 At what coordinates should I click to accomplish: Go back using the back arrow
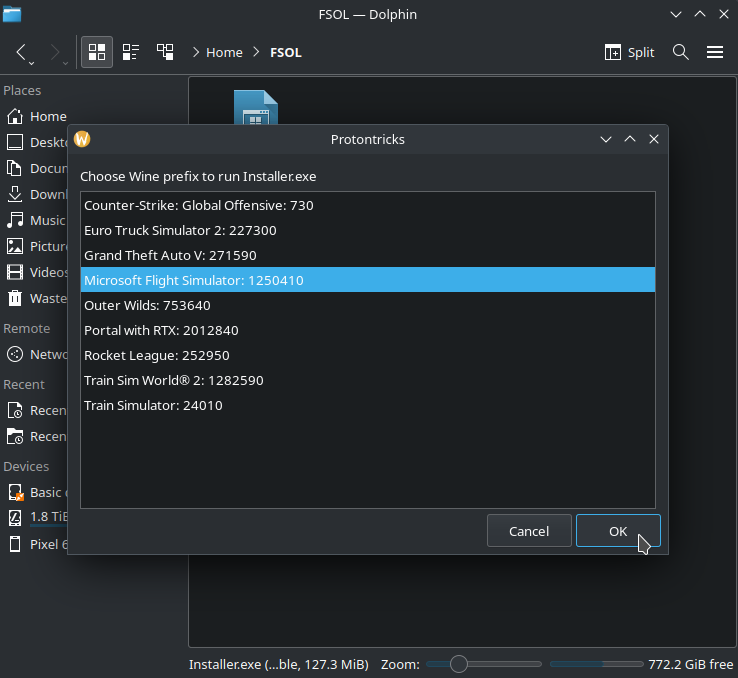point(22,51)
